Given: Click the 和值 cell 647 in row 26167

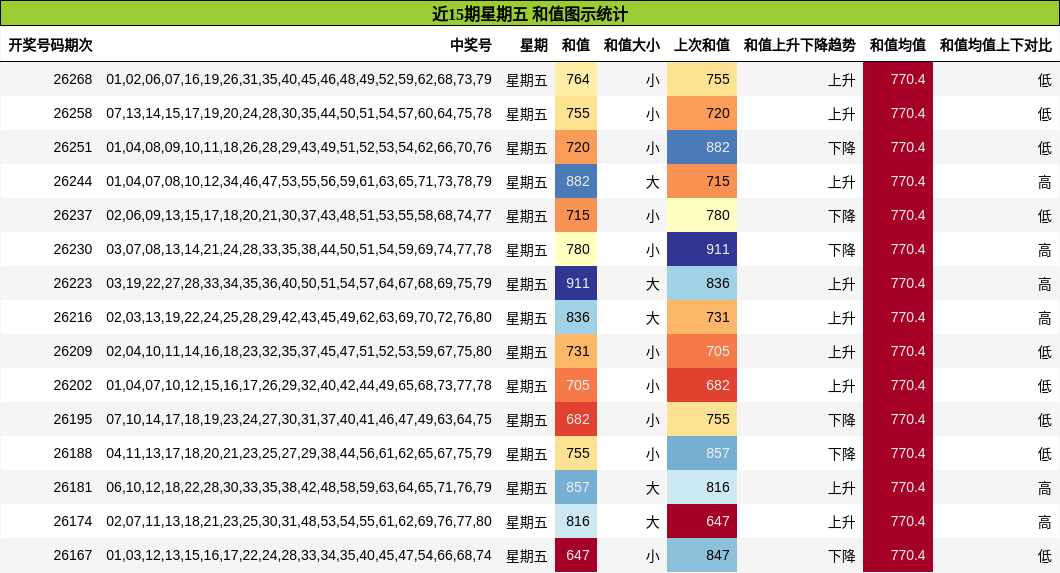Looking at the screenshot, I should (576, 555).
